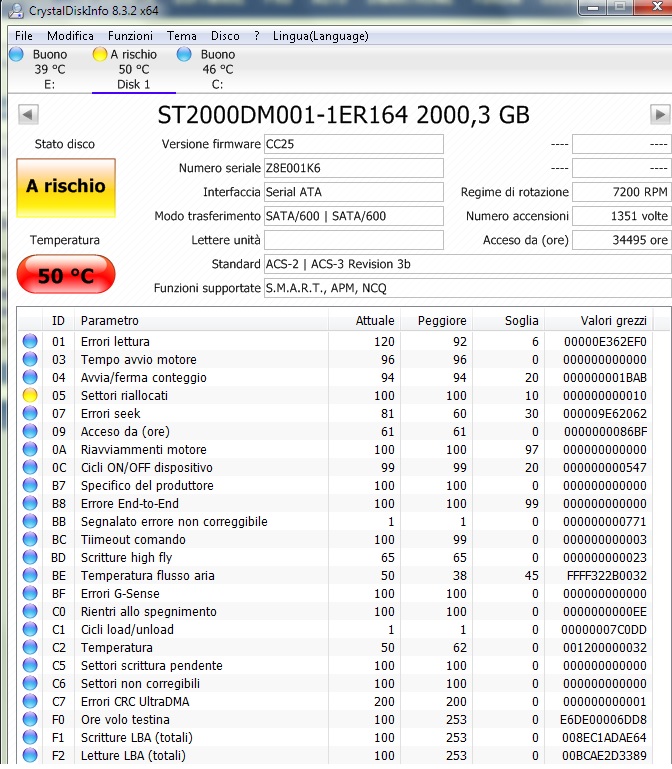Click status orb of row ID C2
672x769 pixels.
[x=30, y=647]
